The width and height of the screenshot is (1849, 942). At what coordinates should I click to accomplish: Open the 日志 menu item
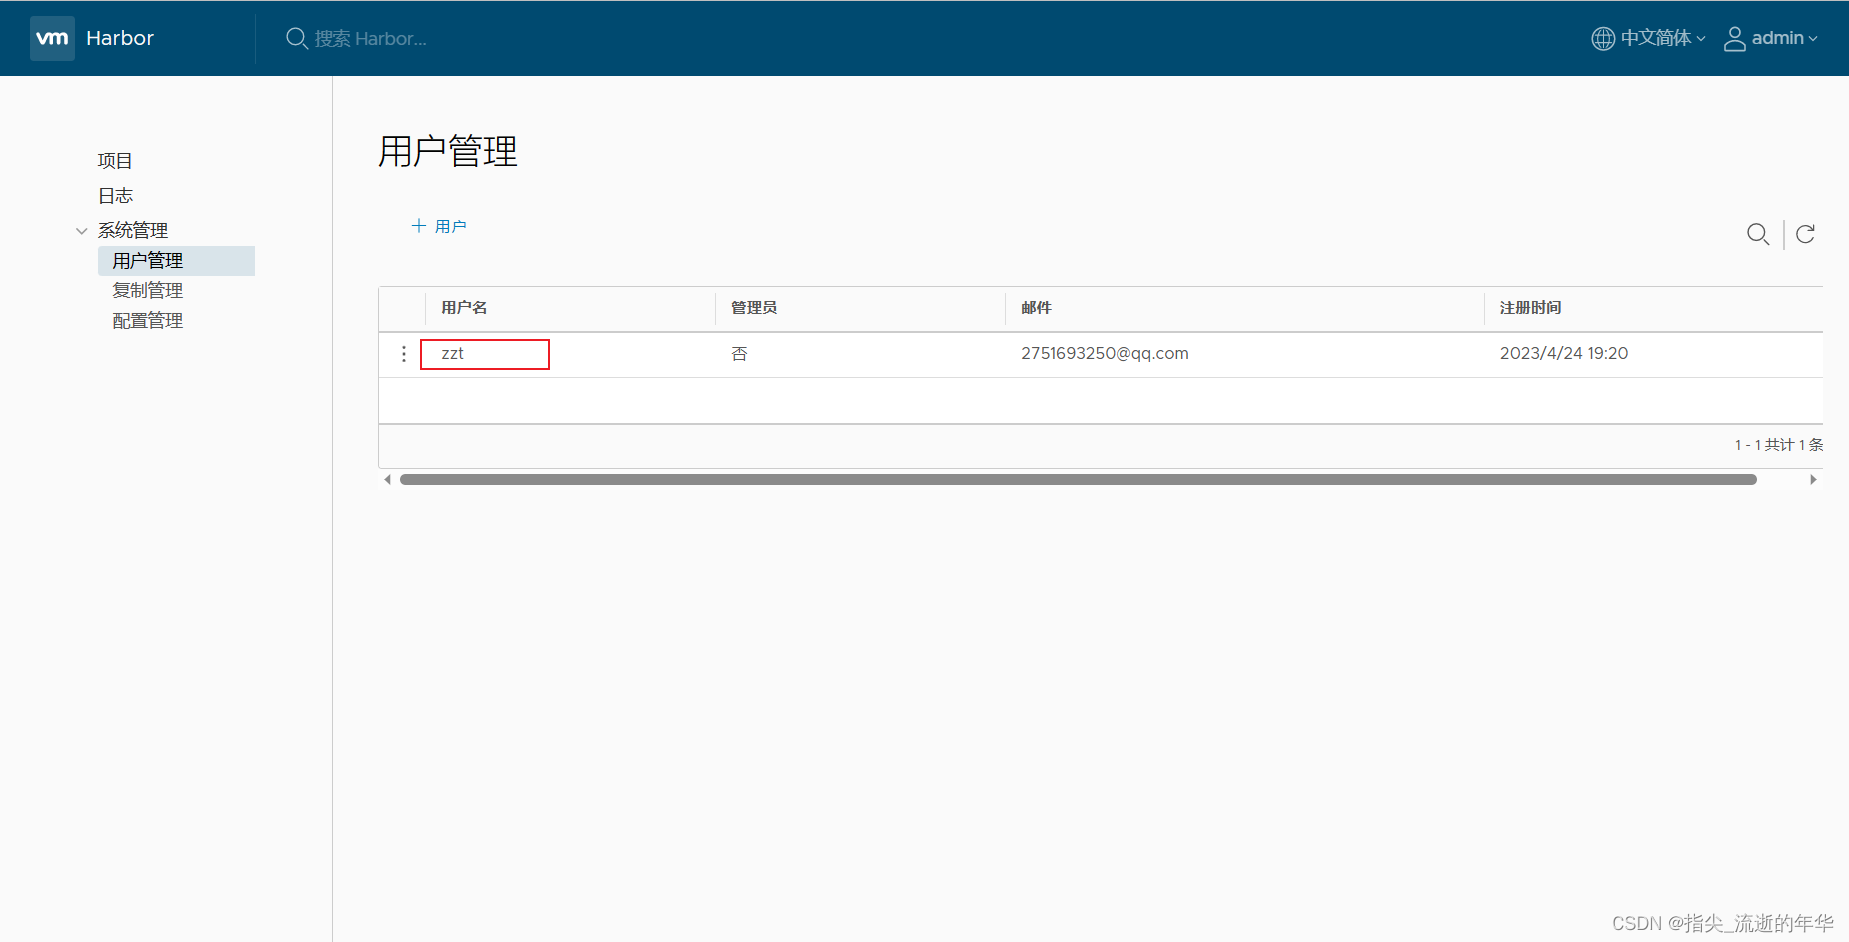[115, 196]
